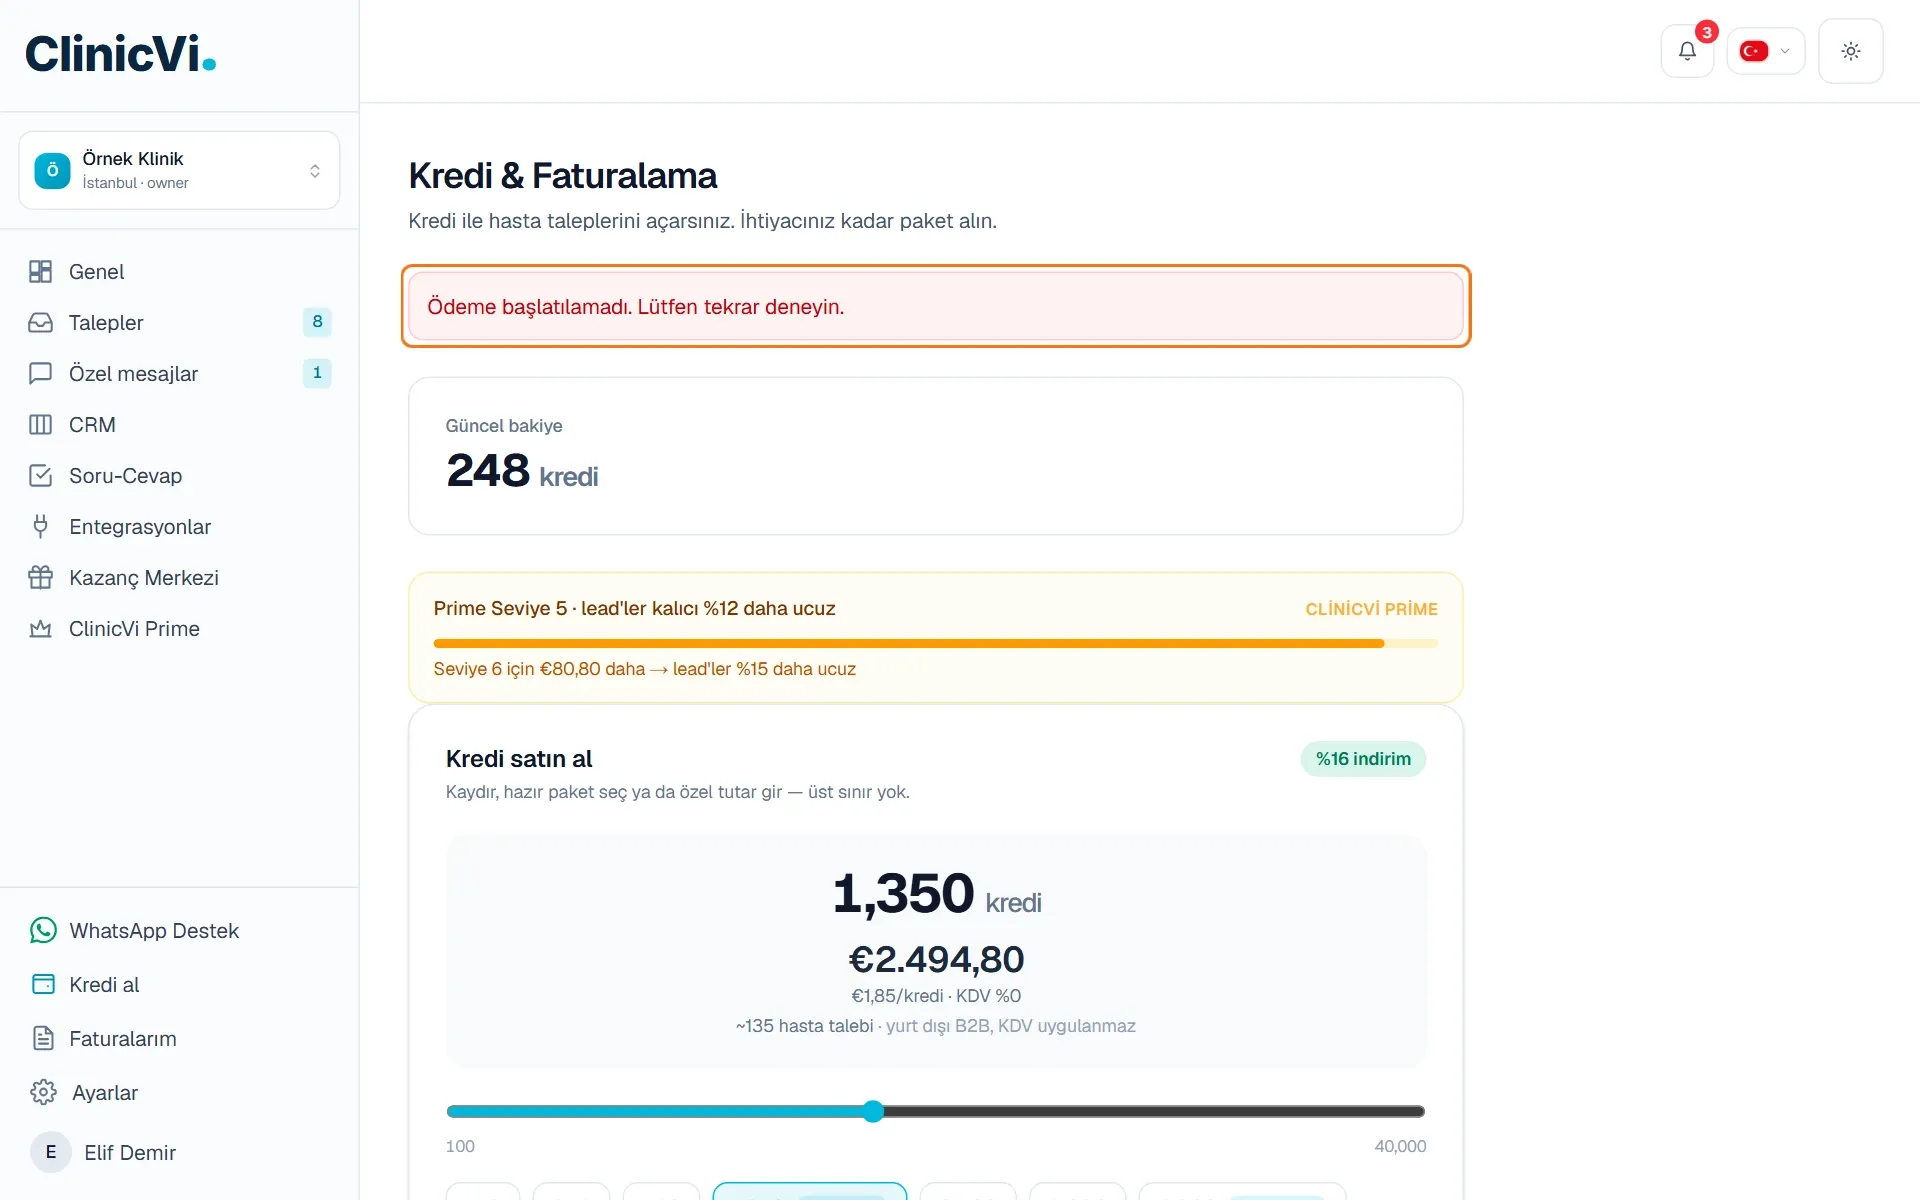Click the 248 kredi balance value
This screenshot has width=1920, height=1200.
click(522, 471)
